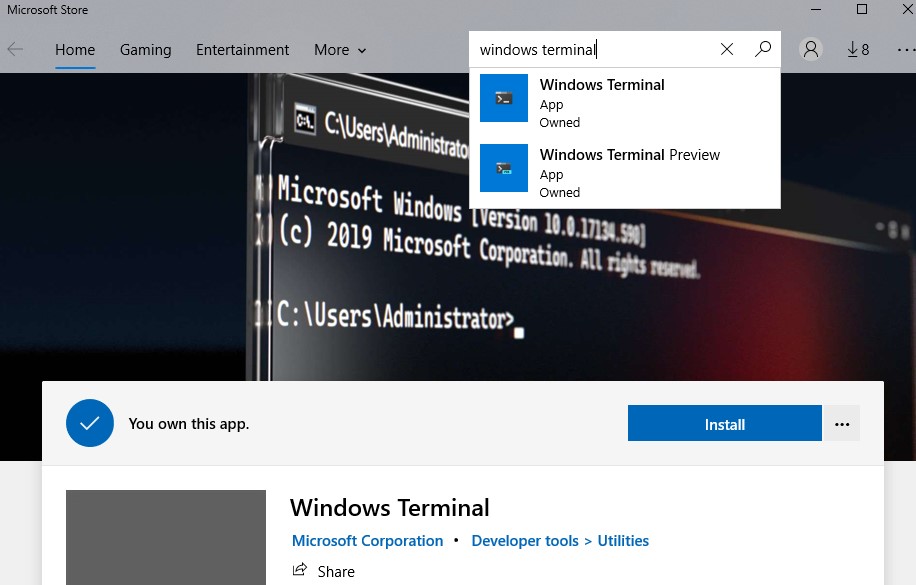Image resolution: width=916 pixels, height=585 pixels.
Task: Clear the search box with the X icon
Action: click(x=727, y=49)
